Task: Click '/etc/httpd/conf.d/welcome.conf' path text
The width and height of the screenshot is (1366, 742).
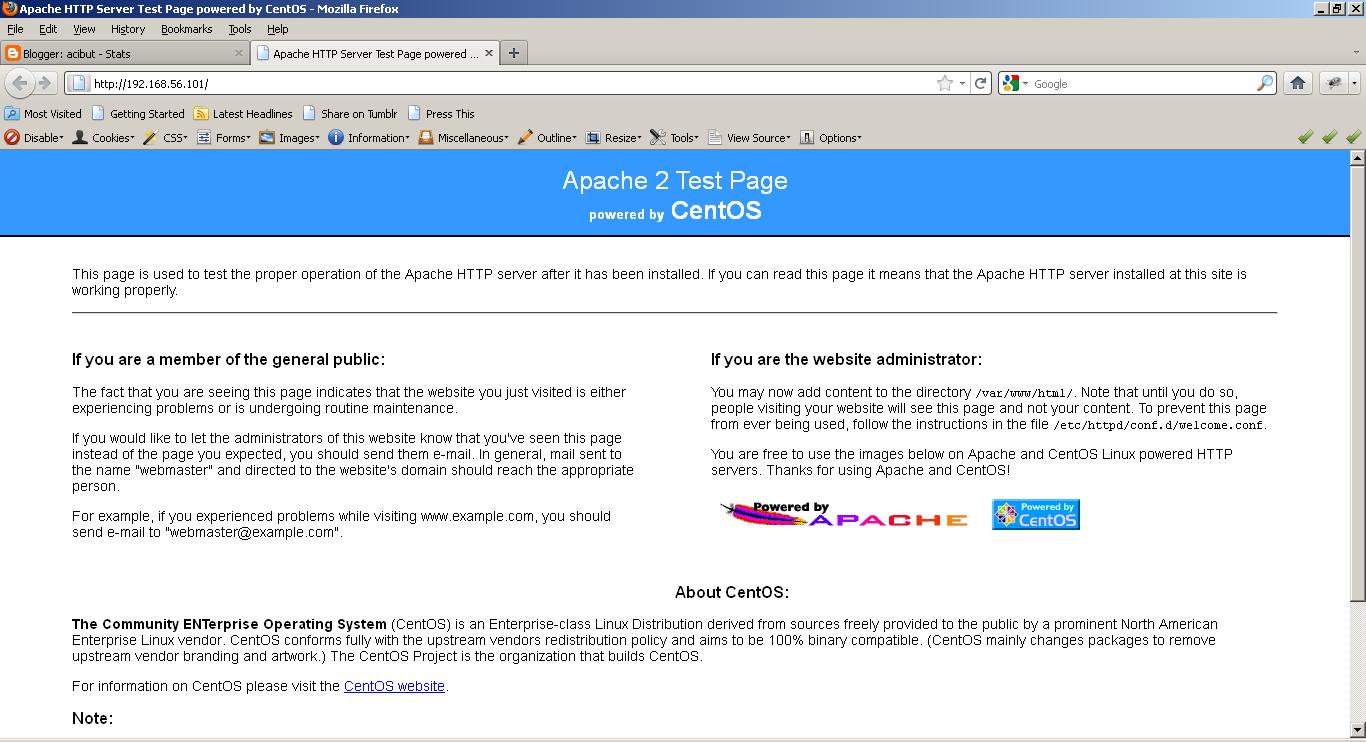Action: click(1158, 425)
